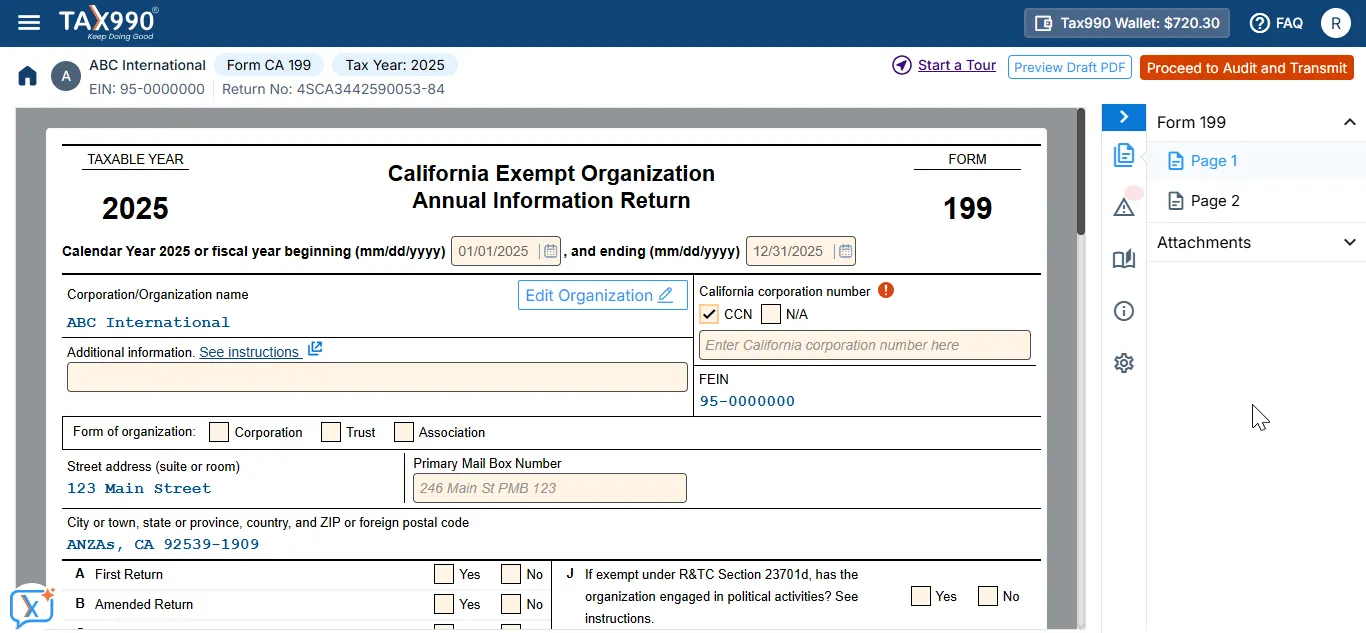Switch to Page 2 of Form 199
Viewport: 1366px width, 633px height.
(1214, 200)
